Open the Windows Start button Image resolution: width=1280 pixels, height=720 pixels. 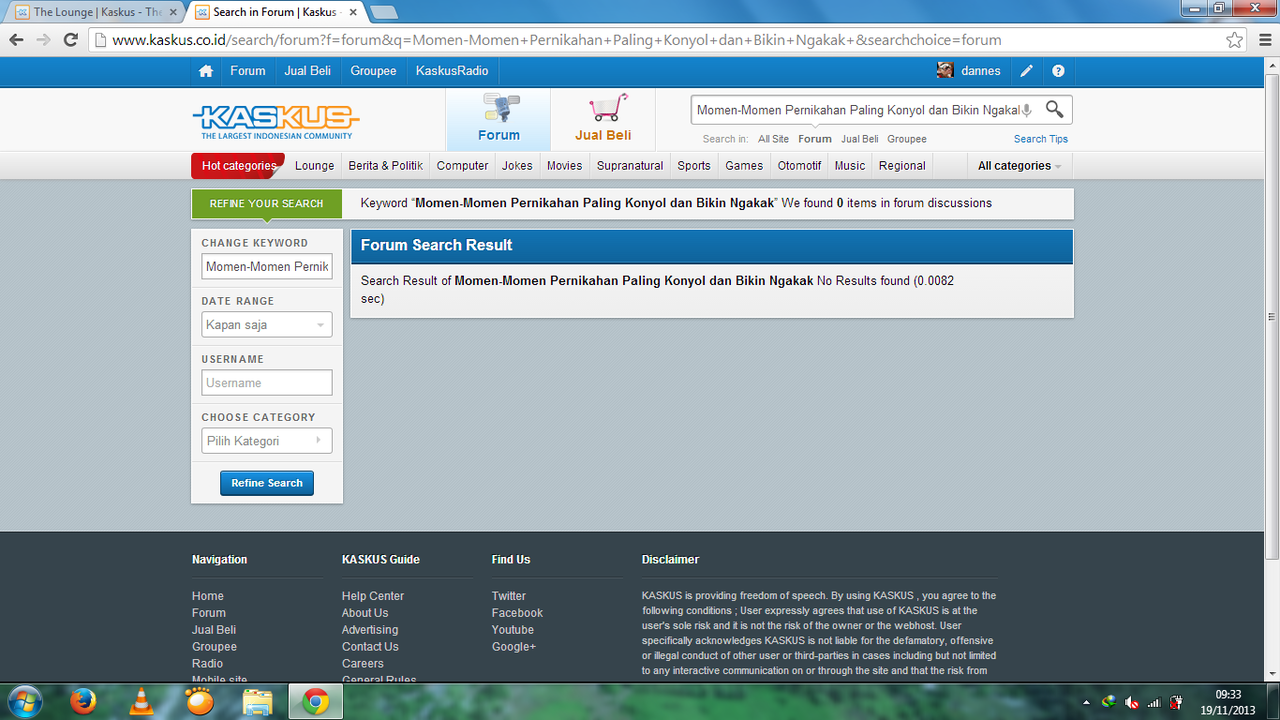[24, 702]
